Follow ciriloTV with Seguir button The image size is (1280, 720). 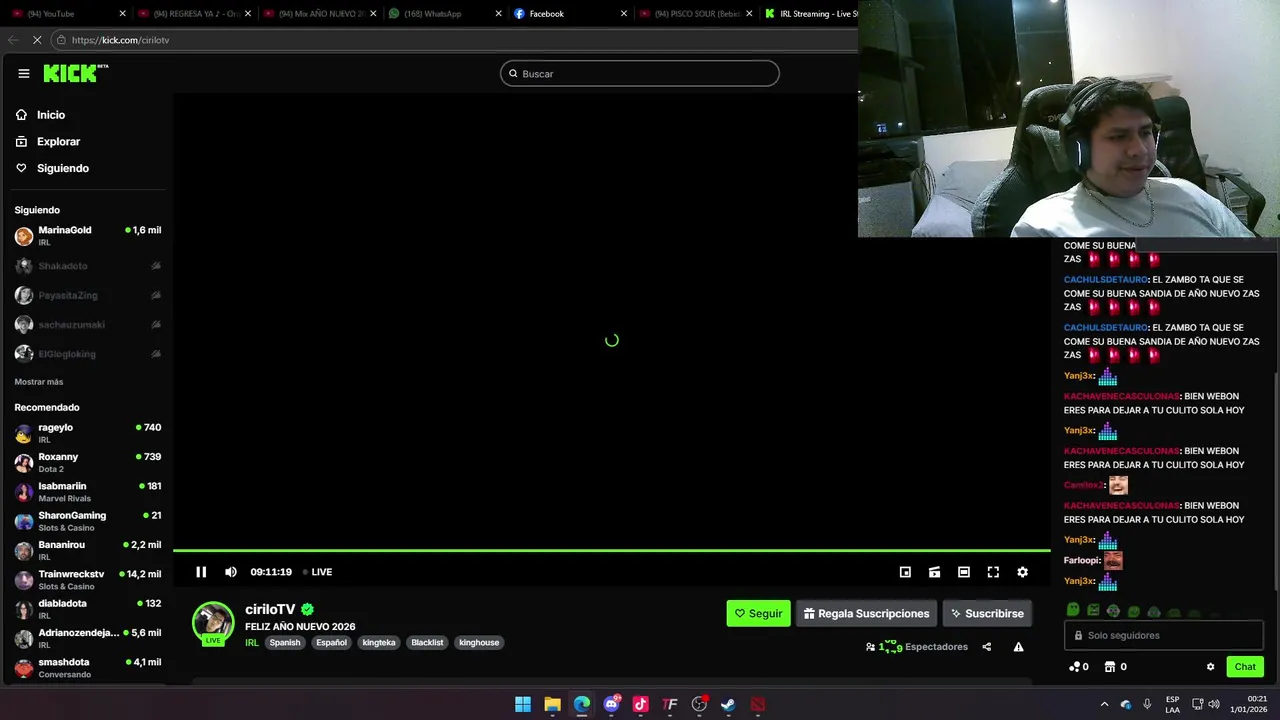[758, 613]
